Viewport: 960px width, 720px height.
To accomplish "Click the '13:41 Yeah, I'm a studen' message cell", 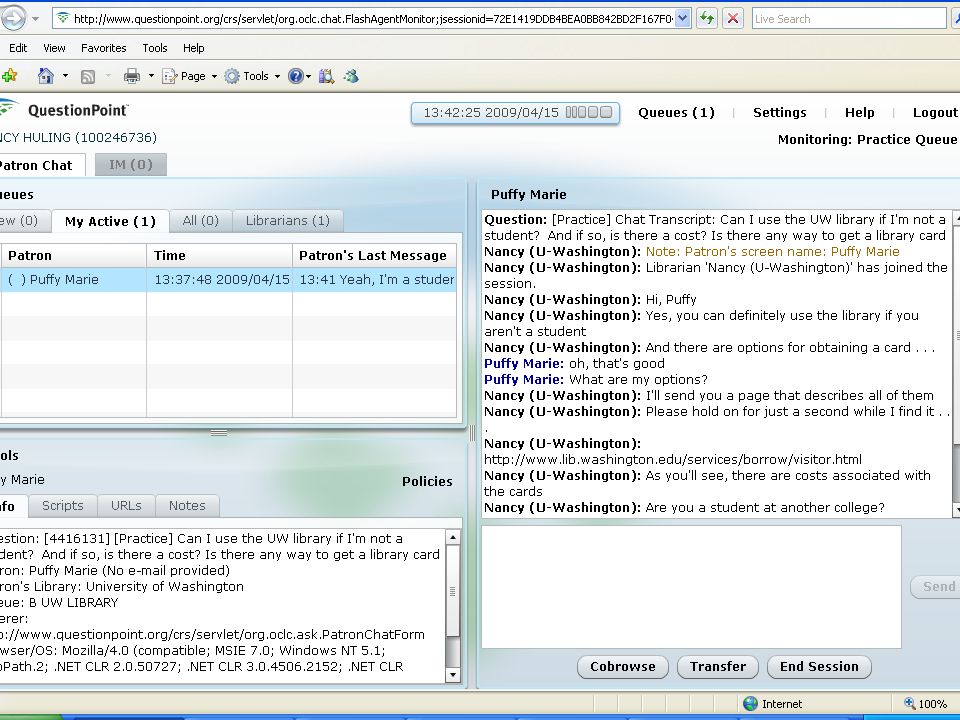I will pos(376,280).
